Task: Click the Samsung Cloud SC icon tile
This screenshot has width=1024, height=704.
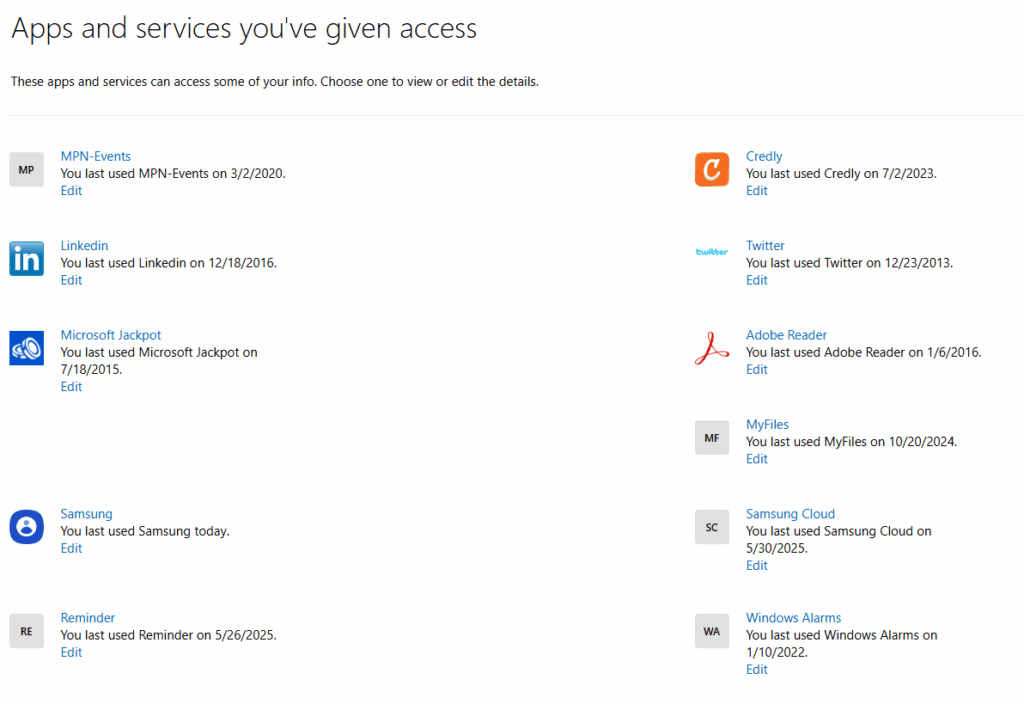Action: [x=712, y=527]
